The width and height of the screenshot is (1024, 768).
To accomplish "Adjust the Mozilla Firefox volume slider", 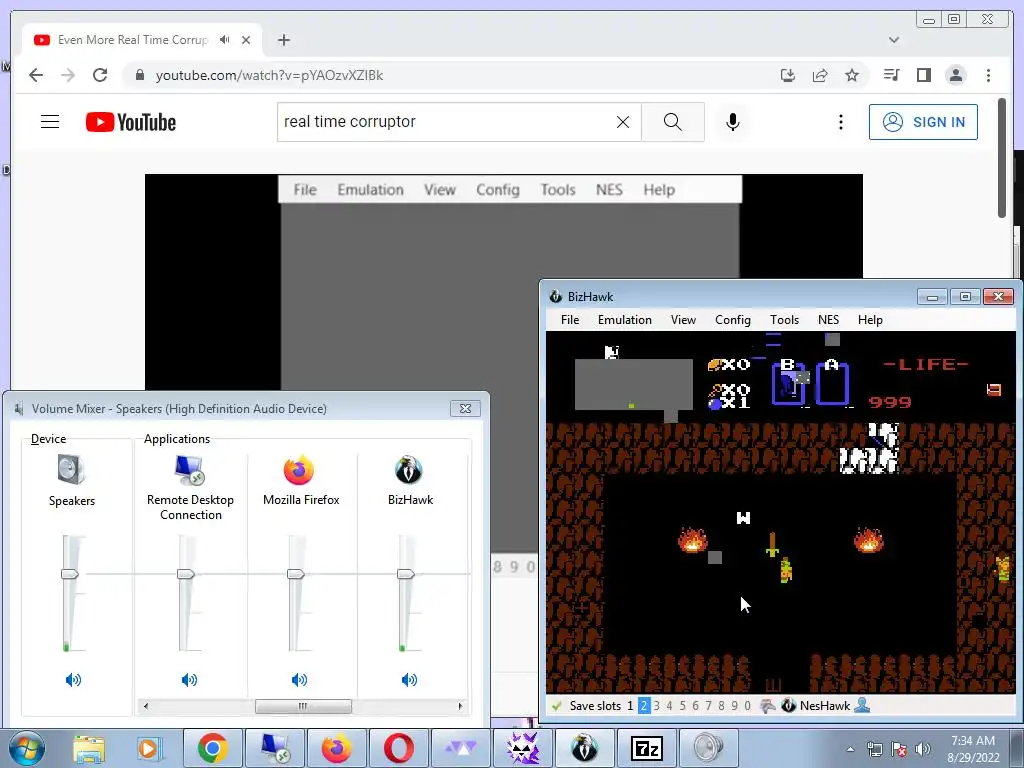I will pyautogui.click(x=296, y=574).
